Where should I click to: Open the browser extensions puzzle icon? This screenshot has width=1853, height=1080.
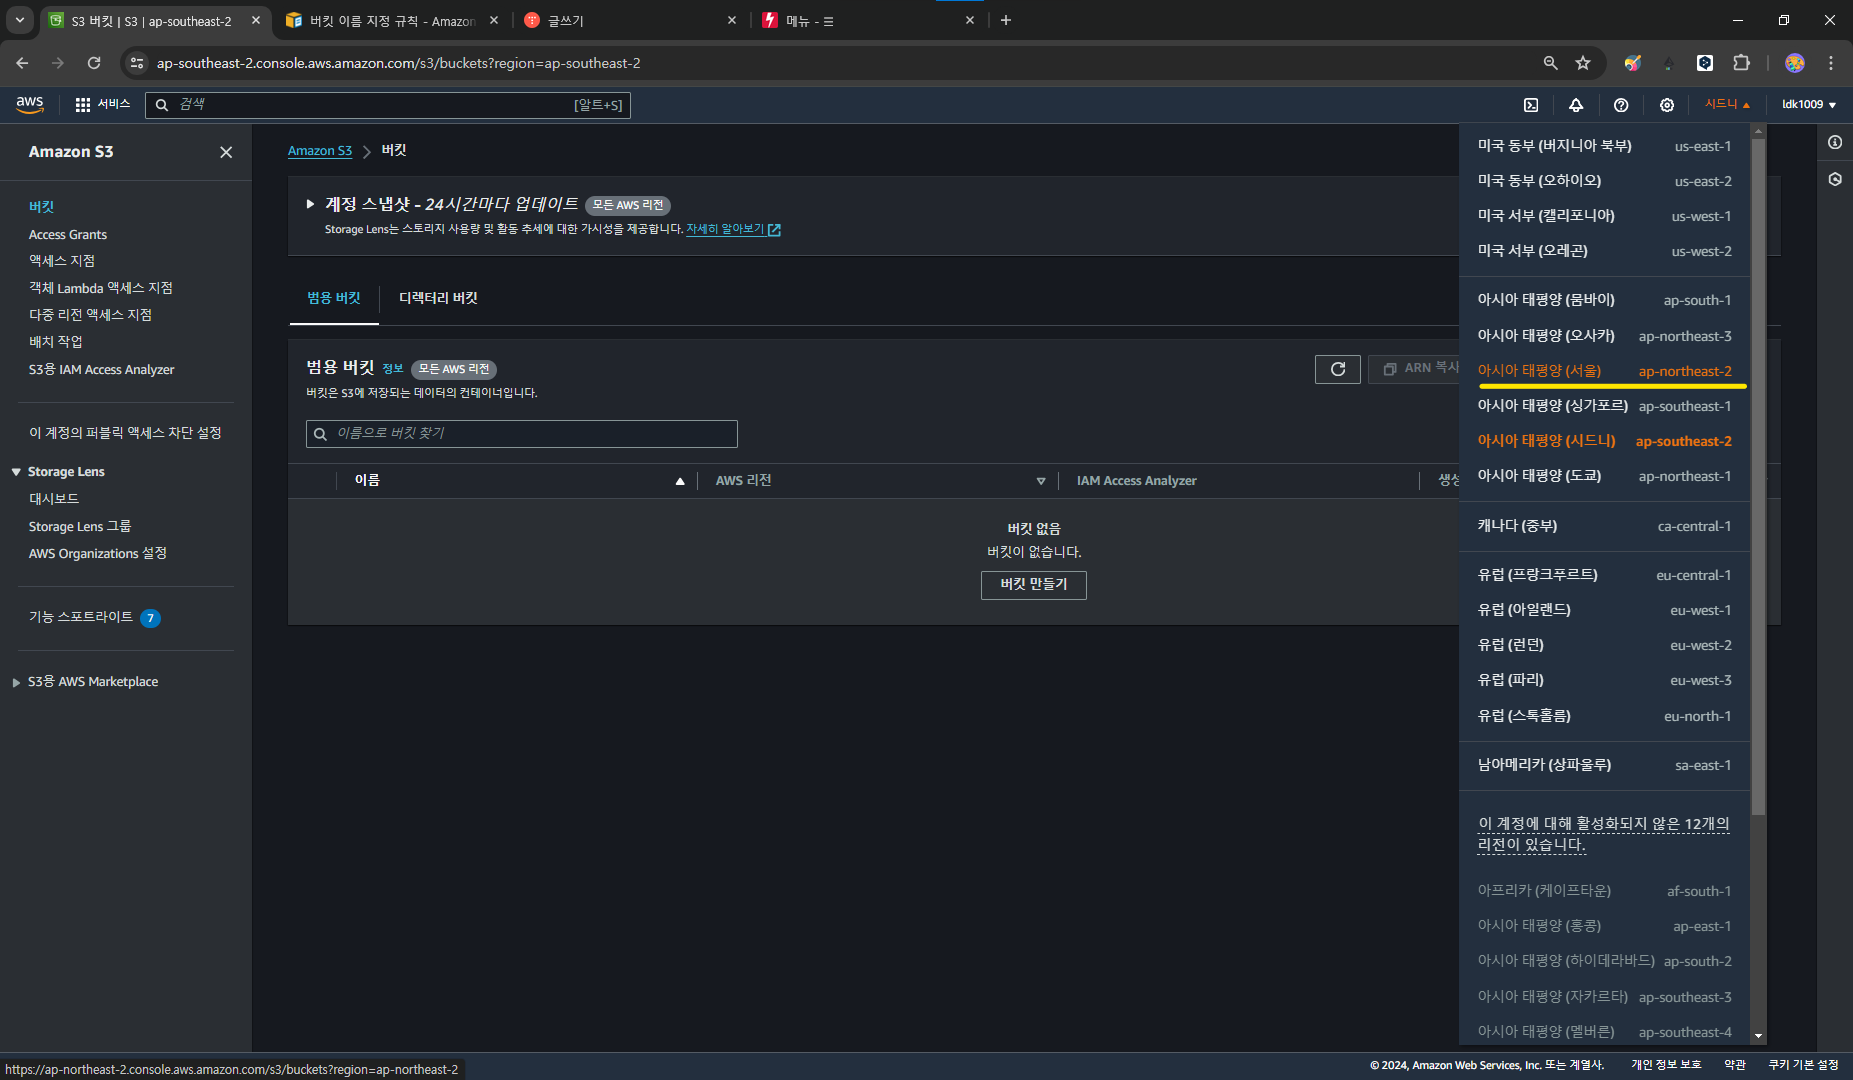(1742, 63)
